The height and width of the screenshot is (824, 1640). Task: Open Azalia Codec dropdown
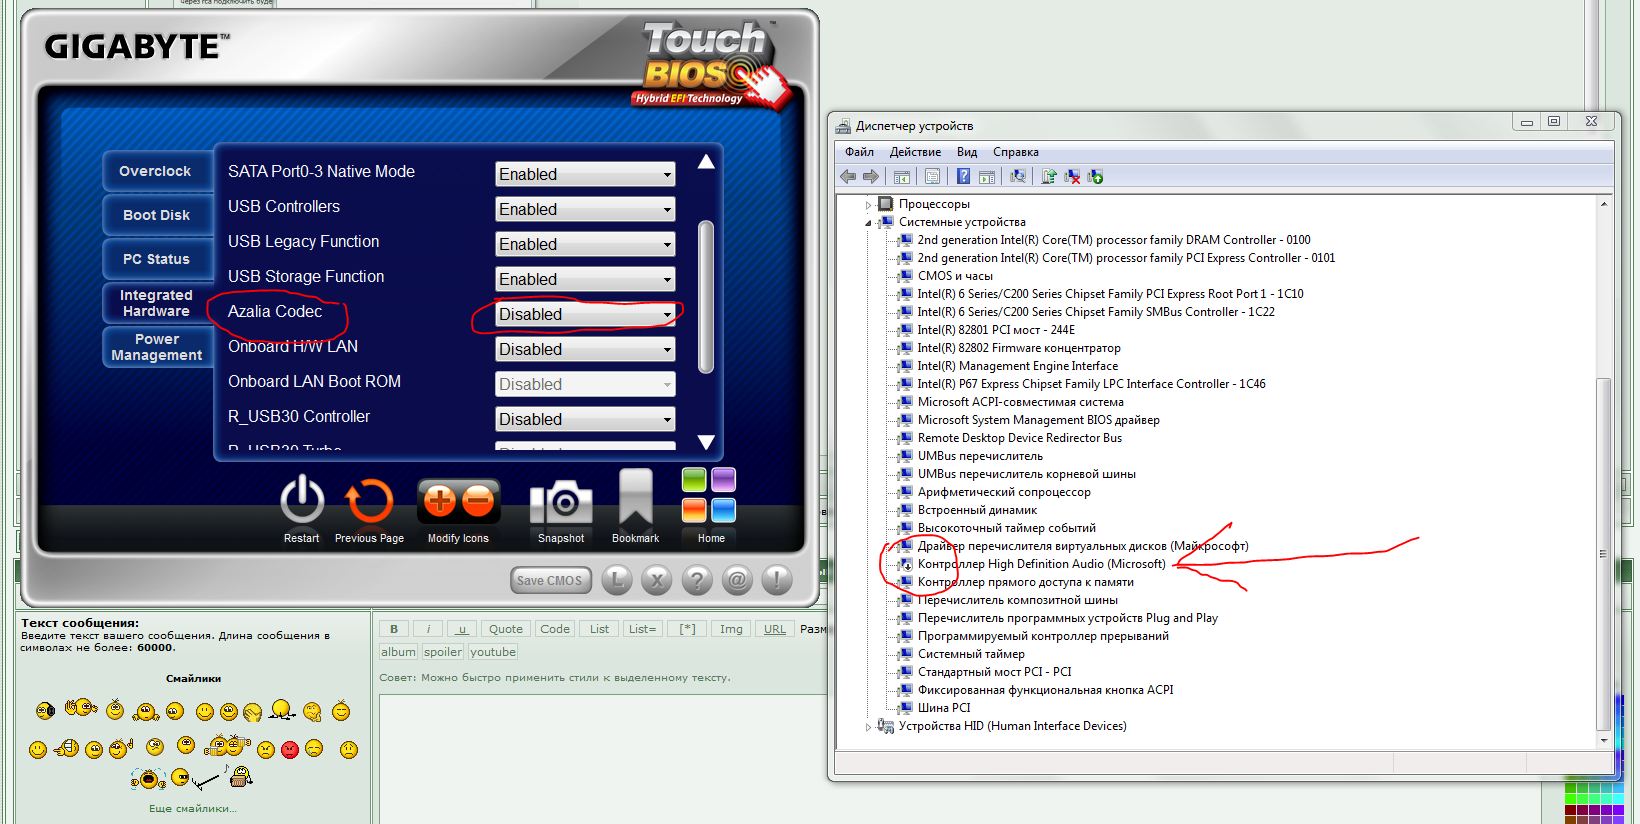click(x=585, y=314)
